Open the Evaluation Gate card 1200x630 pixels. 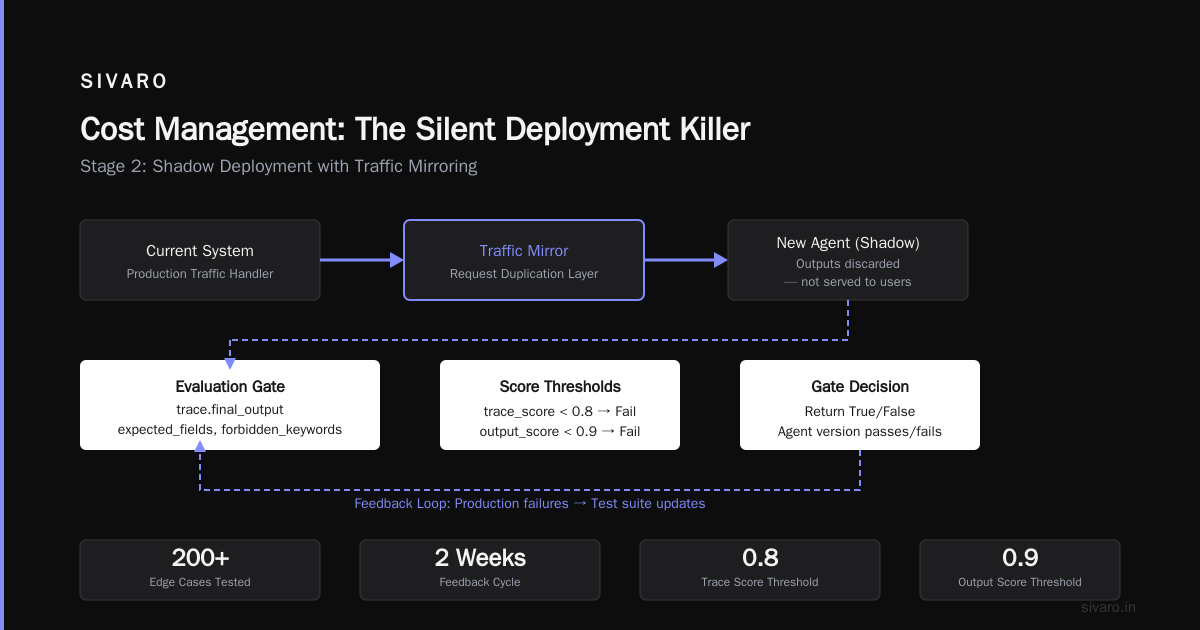click(x=230, y=405)
